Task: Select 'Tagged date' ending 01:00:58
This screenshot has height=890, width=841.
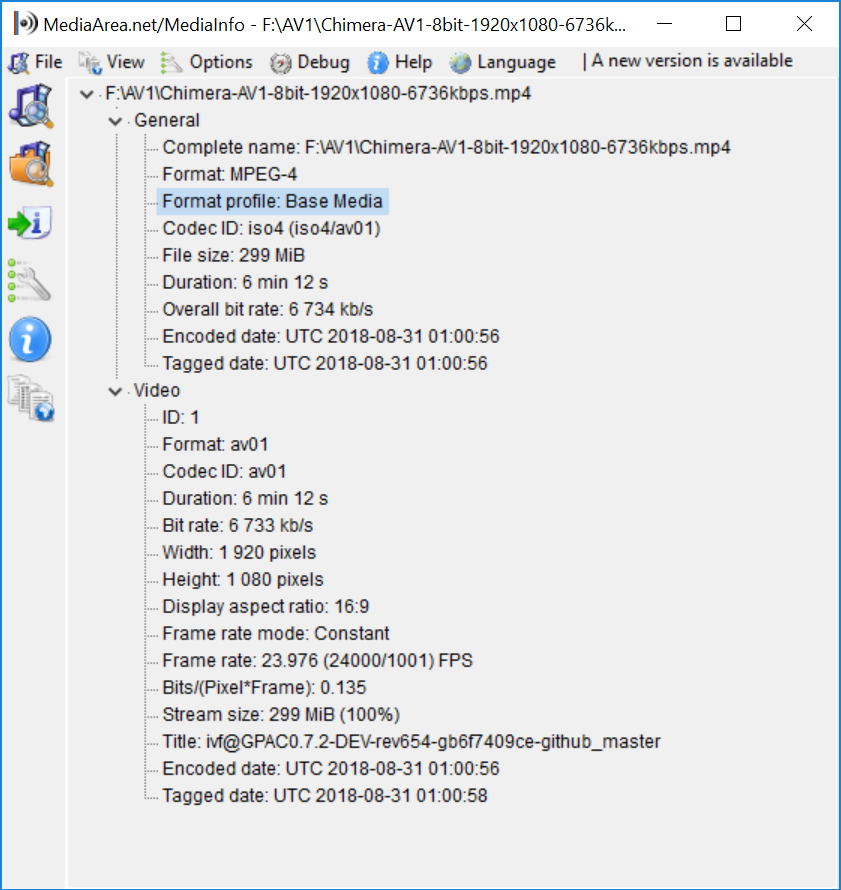Action: pyautogui.click(x=325, y=796)
